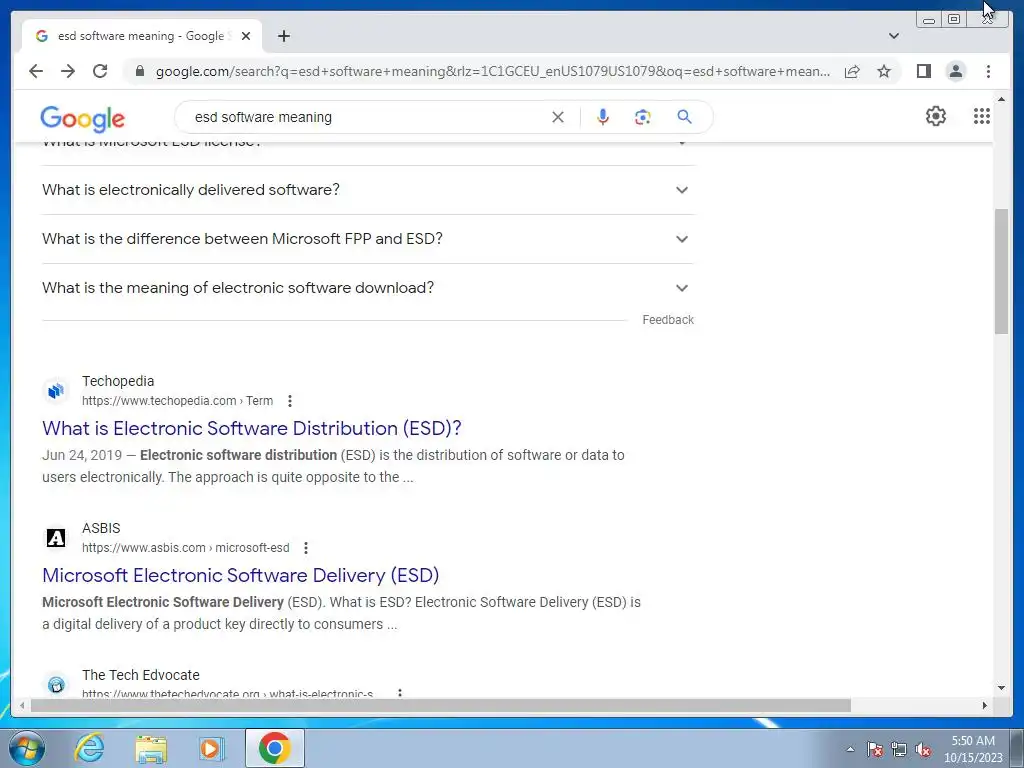Image resolution: width=1024 pixels, height=768 pixels.
Task: Click the asbis.com URL breadcrumb
Action: 185,548
